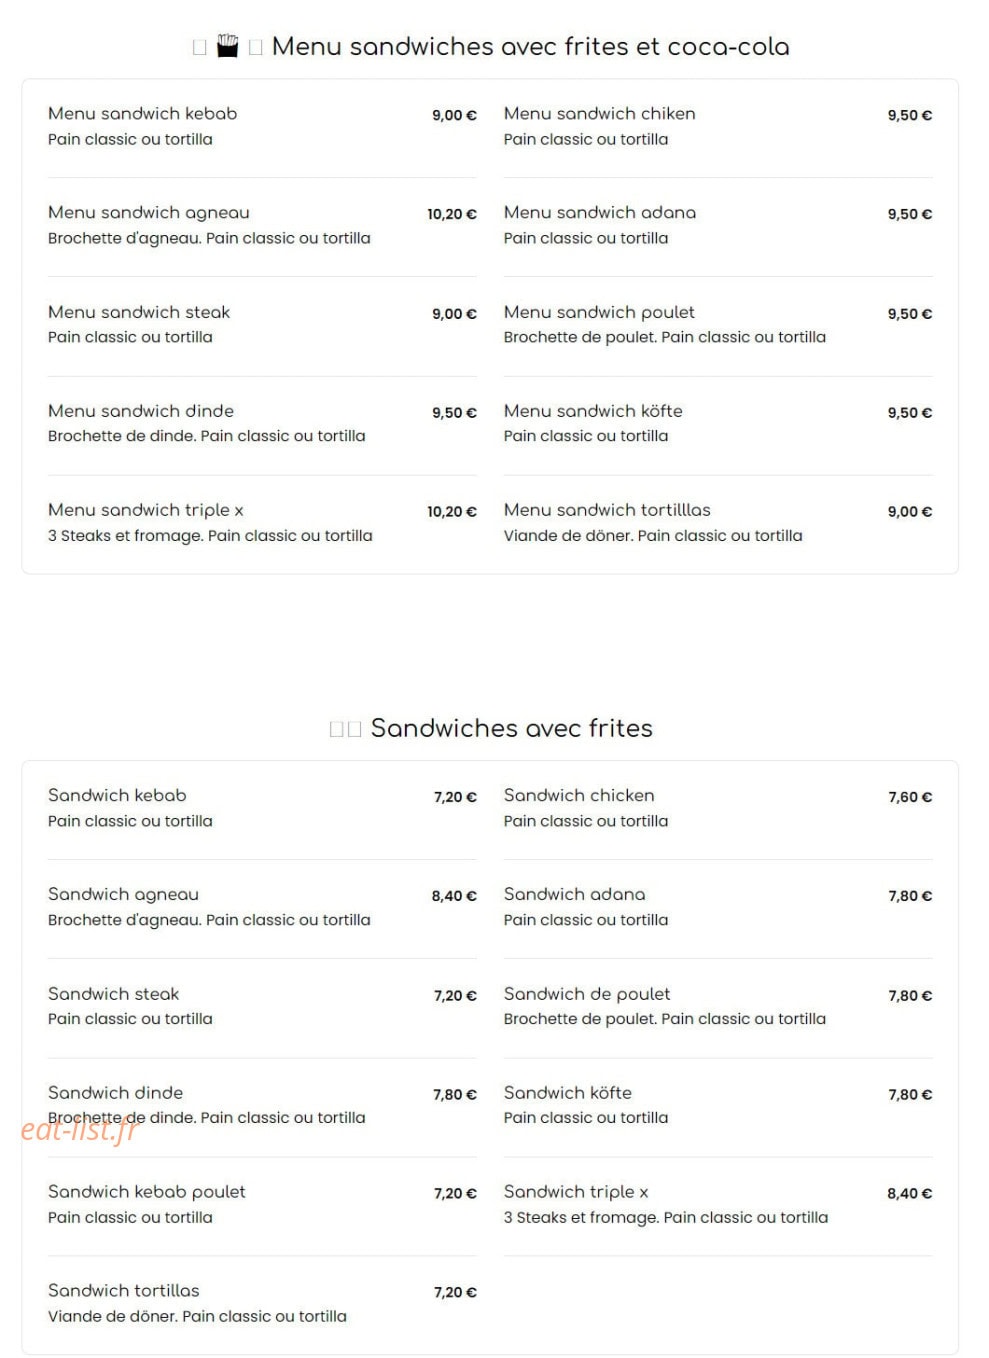Viewport: 989px width, 1358px height.
Task: Click the 7,60 € Sandwich chicken price
Action: [910, 797]
